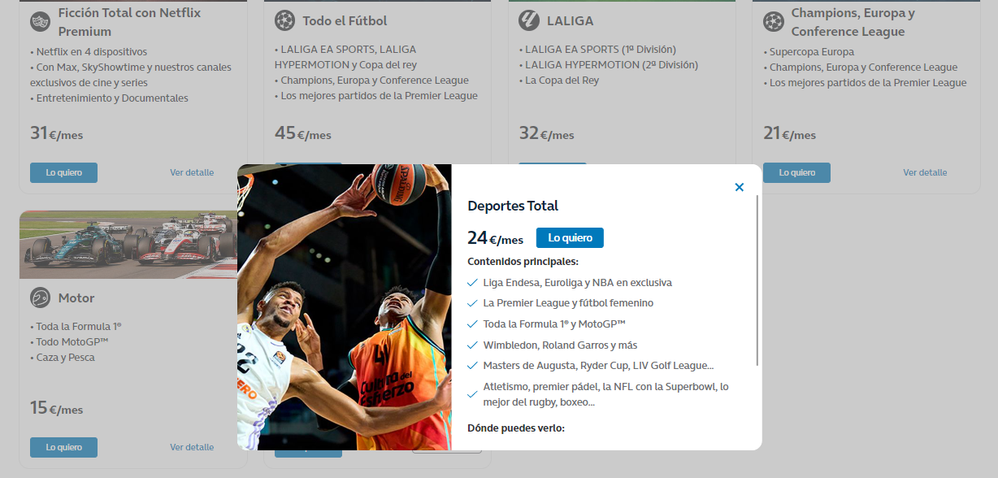Screen dimensions: 998x478
Task: Click Lo quiero for Champions, Europa y Conference
Action: [797, 172]
